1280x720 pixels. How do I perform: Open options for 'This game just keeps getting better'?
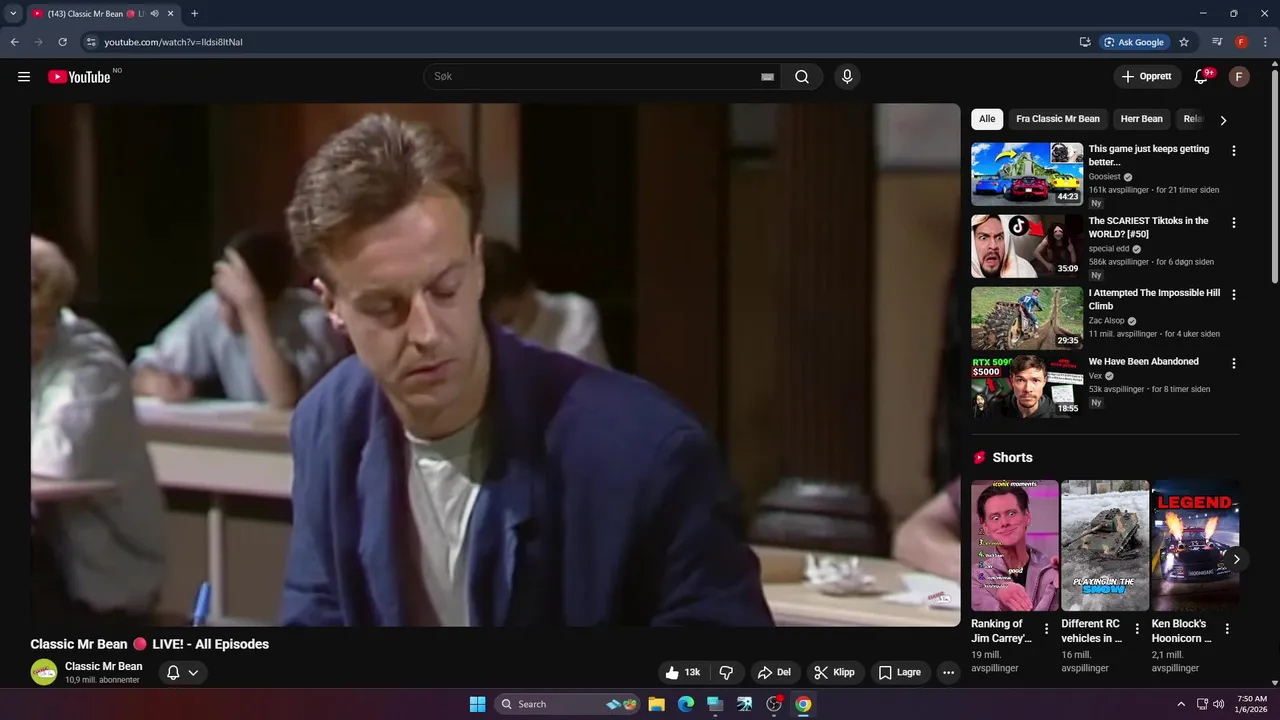[x=1233, y=151]
